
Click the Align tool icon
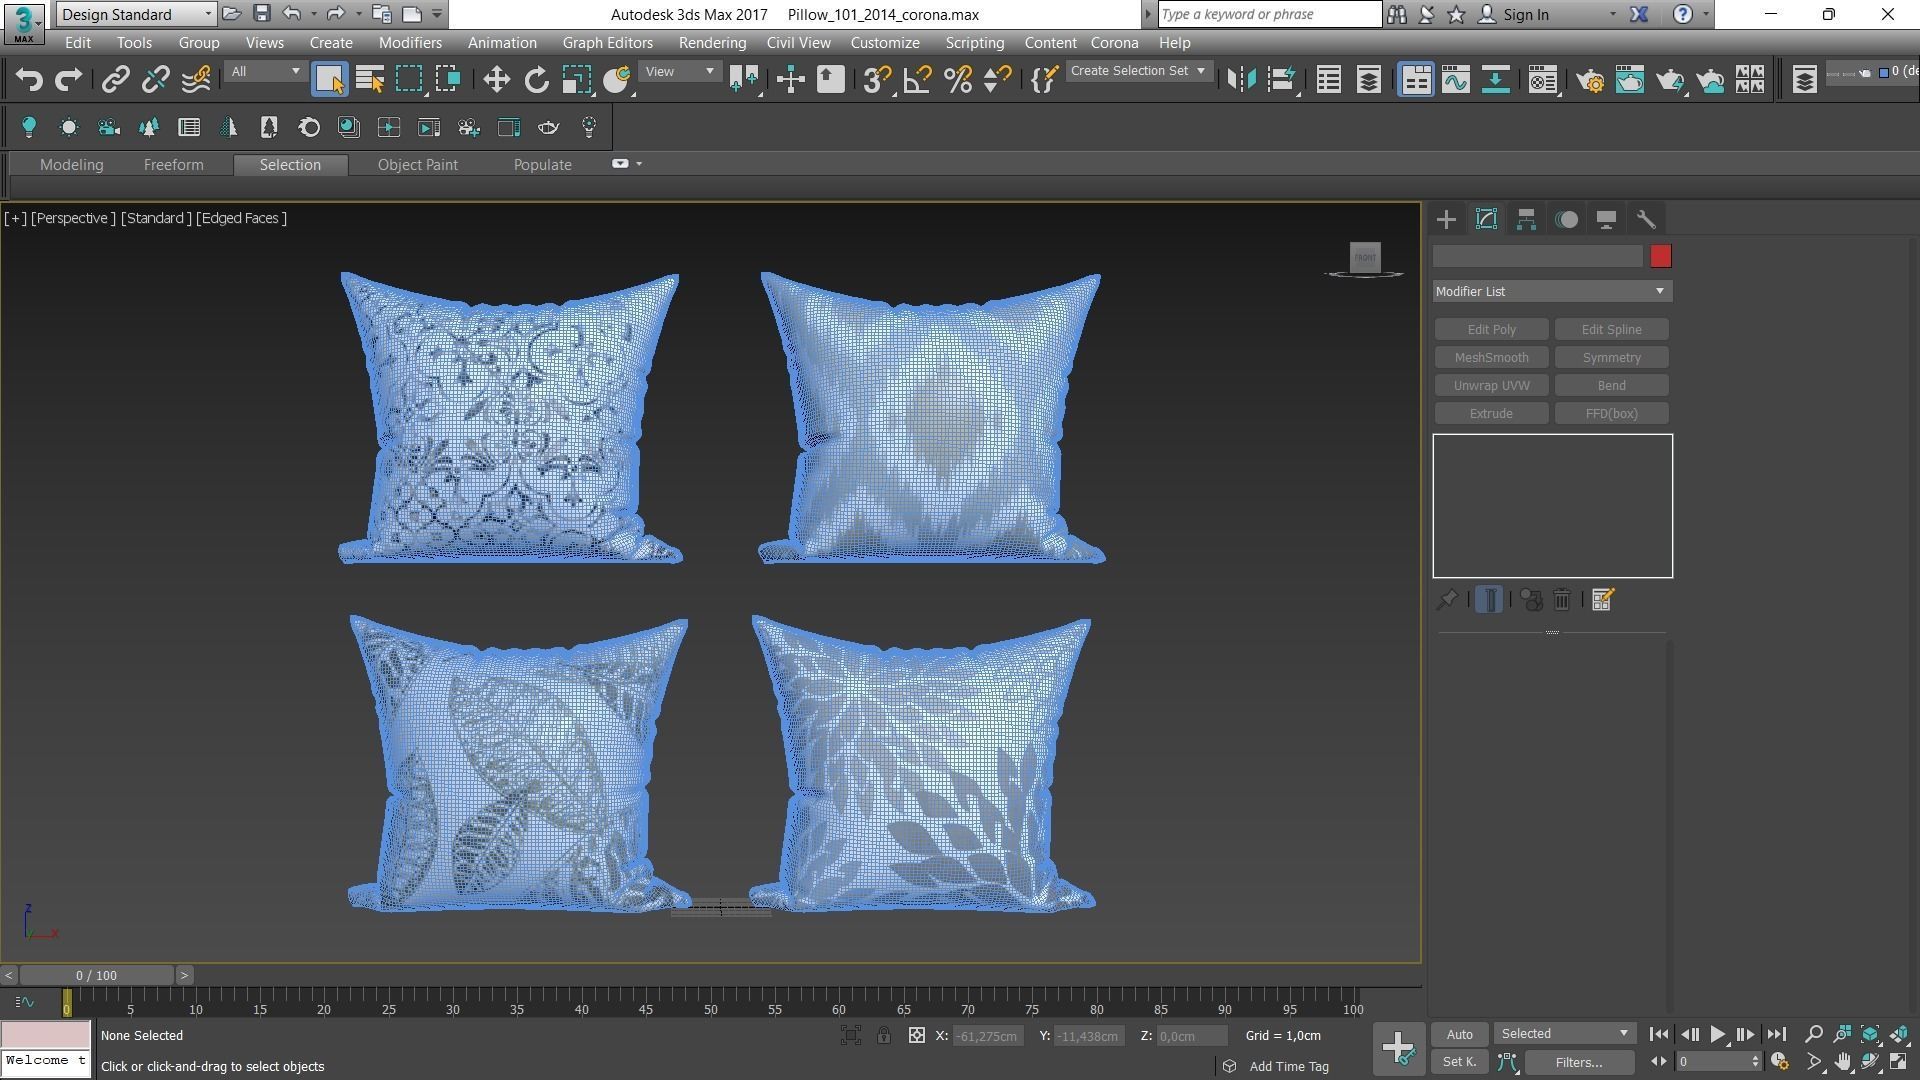tap(1282, 80)
